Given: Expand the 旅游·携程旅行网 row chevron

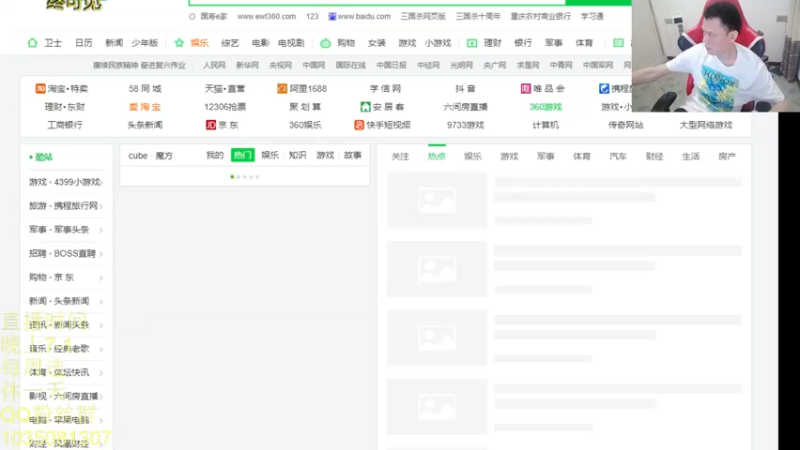Looking at the screenshot, I should point(101,207).
